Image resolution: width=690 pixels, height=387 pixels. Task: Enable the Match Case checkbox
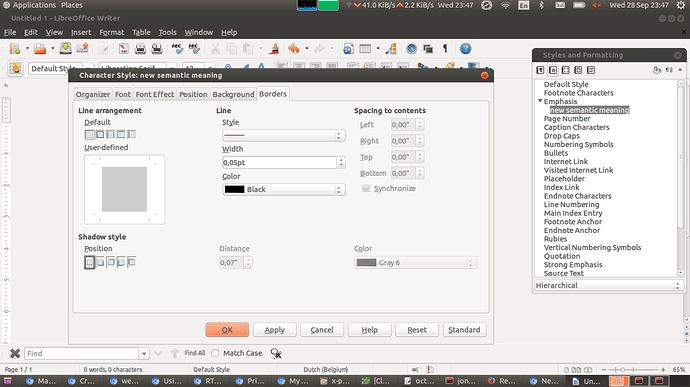tap(215, 353)
